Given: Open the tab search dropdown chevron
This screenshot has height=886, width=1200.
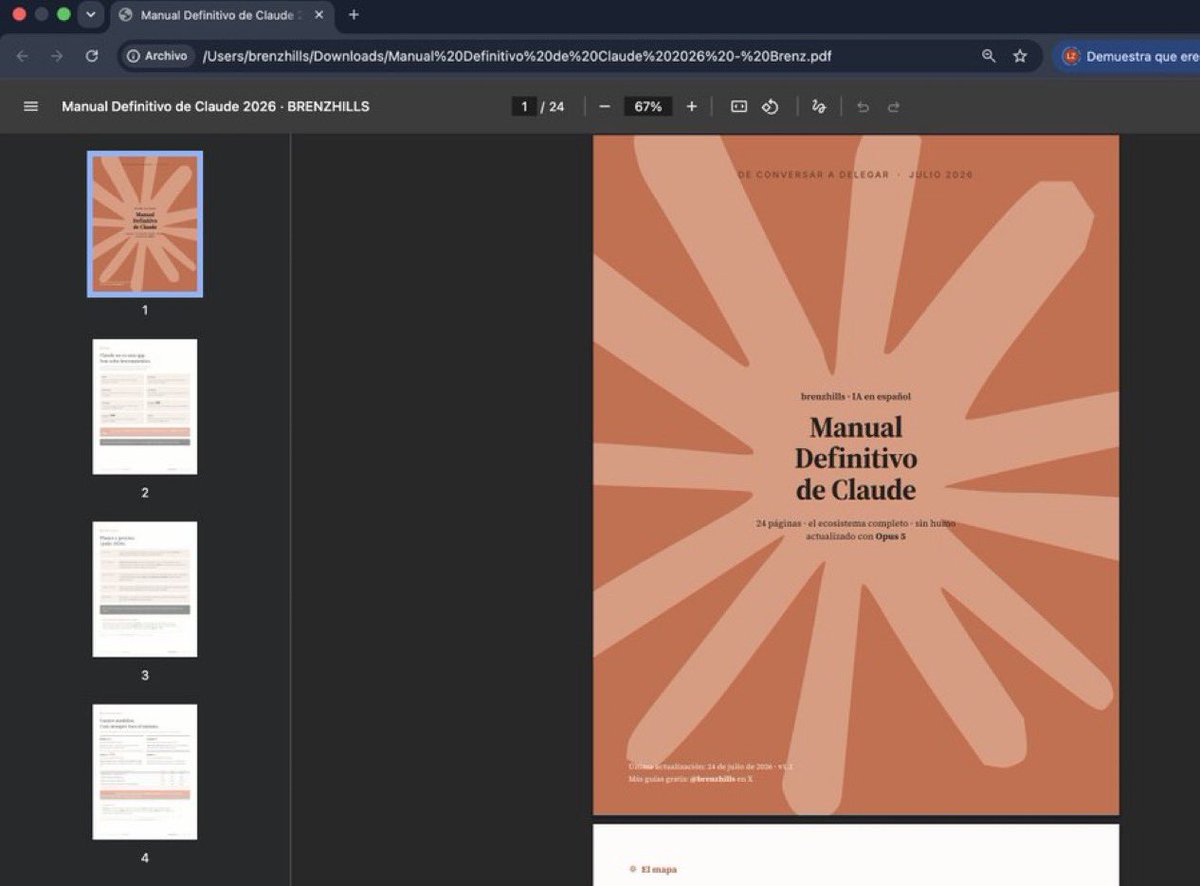Looking at the screenshot, I should pyautogui.click(x=91, y=15).
